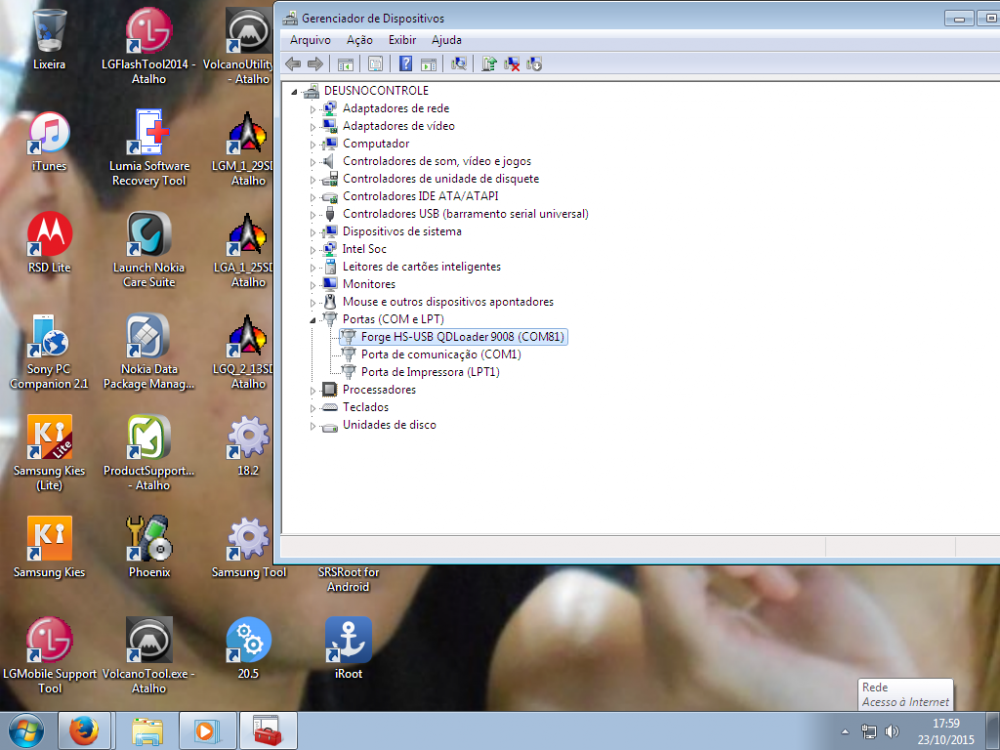The width and height of the screenshot is (1000, 750).
Task: Click the red toolbox taskbar button
Action: pyautogui.click(x=268, y=731)
